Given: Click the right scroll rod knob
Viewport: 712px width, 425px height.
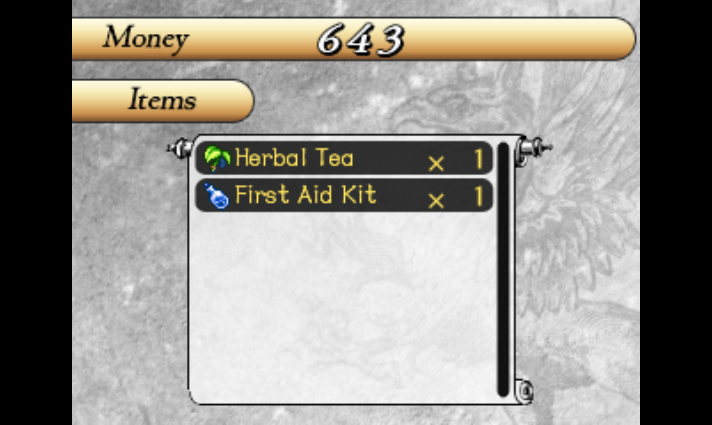Looking at the screenshot, I should [x=535, y=148].
